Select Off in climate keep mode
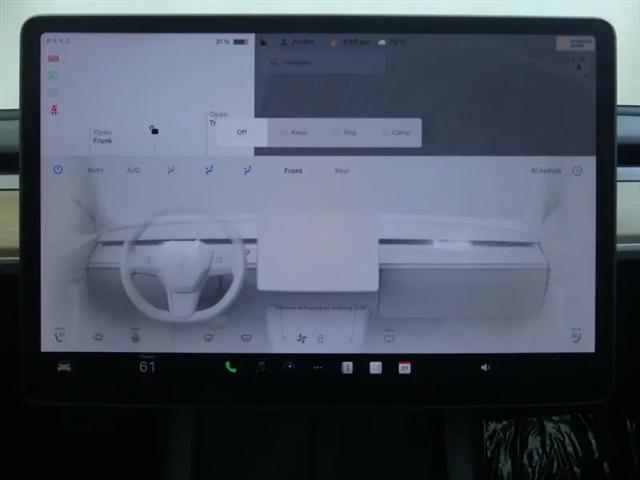The height and width of the screenshot is (480, 640). (x=242, y=132)
